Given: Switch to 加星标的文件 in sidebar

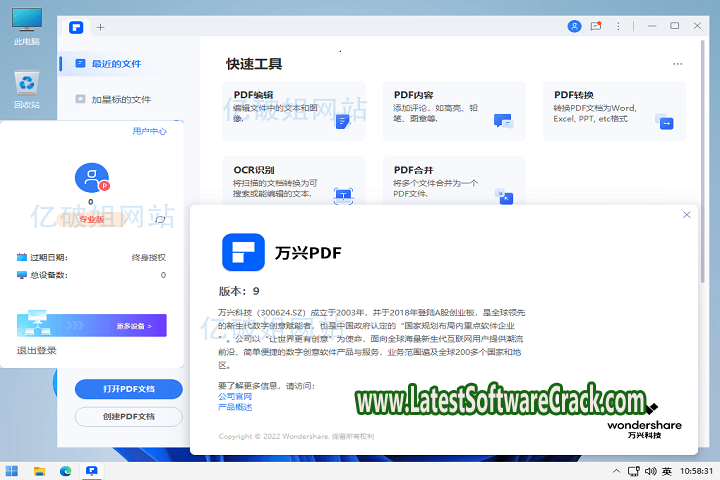Looking at the screenshot, I should pyautogui.click(x=120, y=99).
